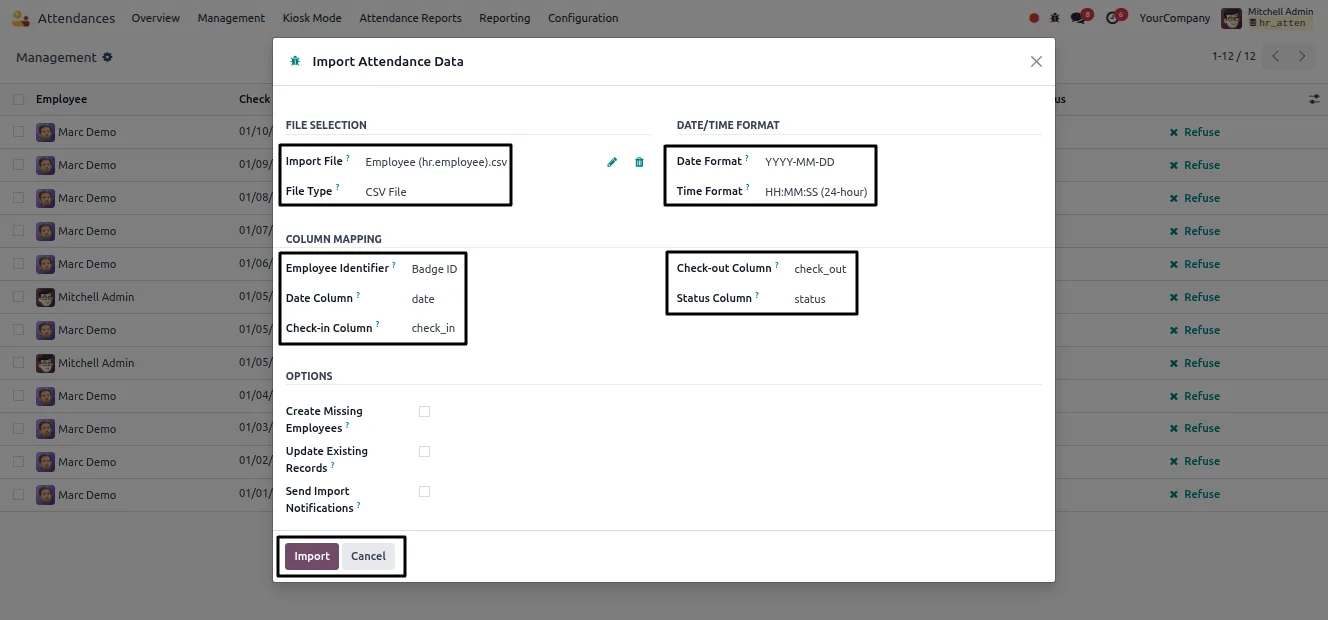The image size is (1328, 620).
Task: Select the Marc Demo row dated 01/07
Action: (x=19, y=231)
